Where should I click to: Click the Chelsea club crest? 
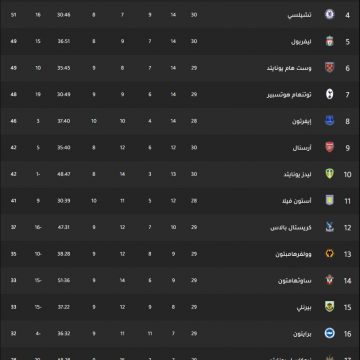[x=329, y=15]
